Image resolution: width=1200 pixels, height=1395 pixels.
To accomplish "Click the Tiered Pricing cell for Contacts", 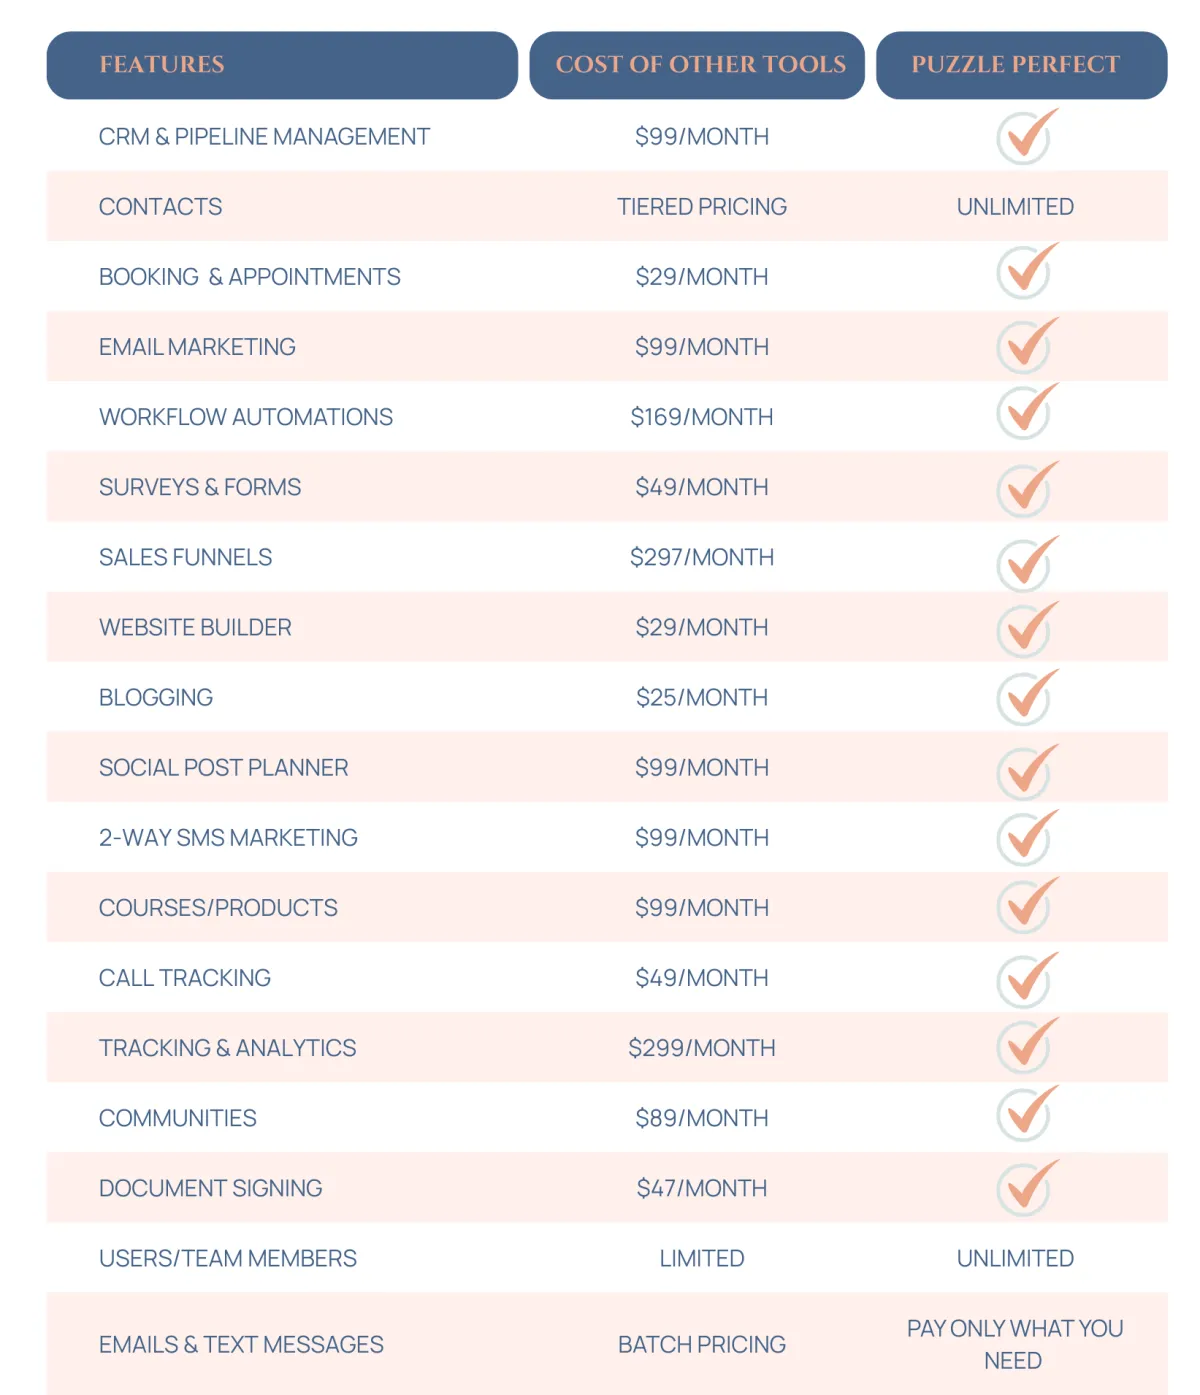I will pos(702,207).
